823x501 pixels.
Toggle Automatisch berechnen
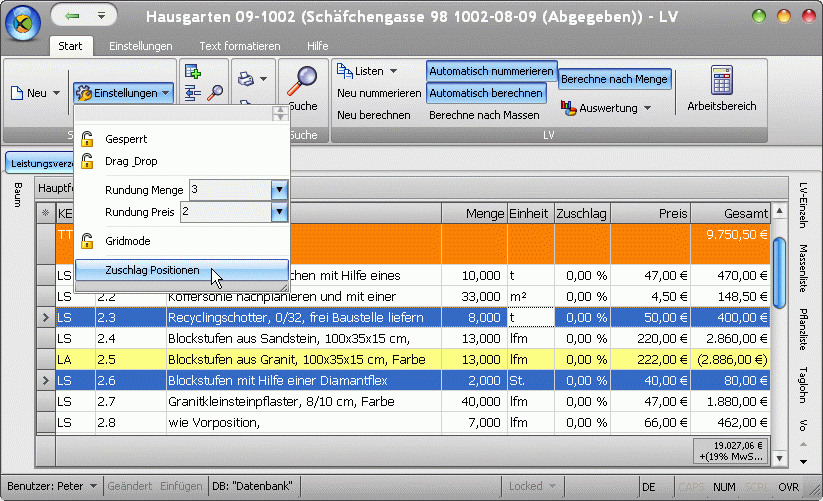486,93
